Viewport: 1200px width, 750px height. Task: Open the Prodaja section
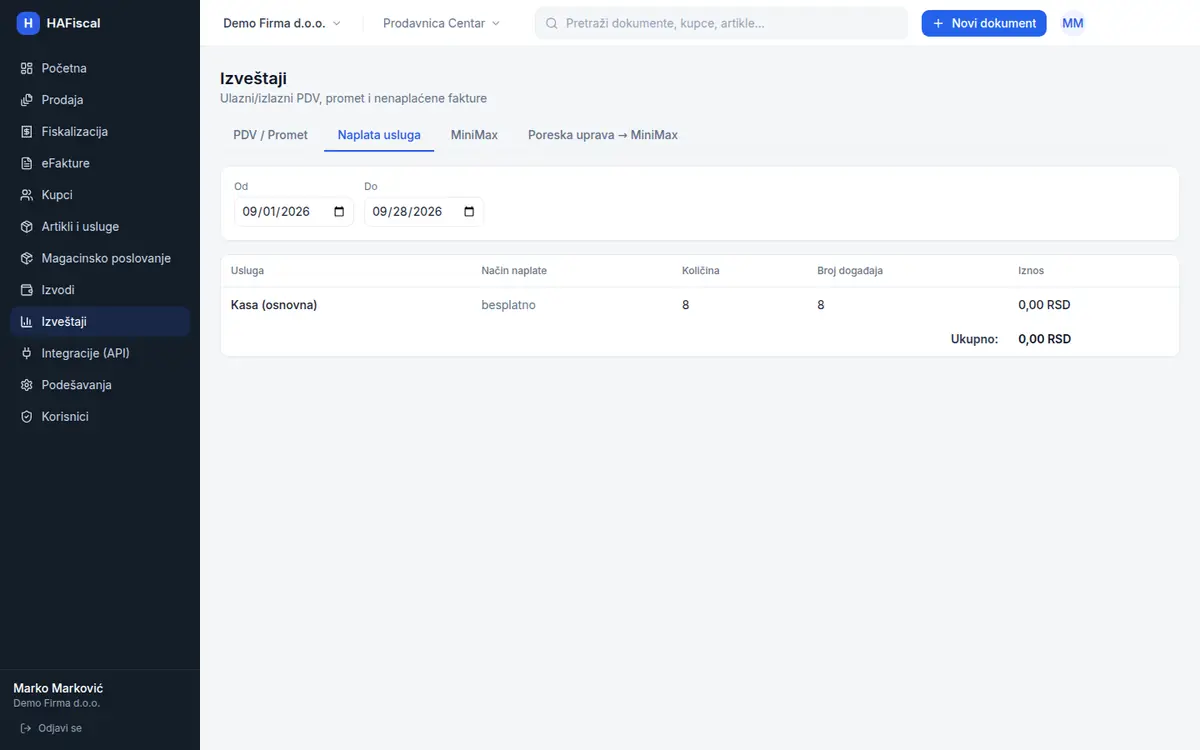coord(100,100)
